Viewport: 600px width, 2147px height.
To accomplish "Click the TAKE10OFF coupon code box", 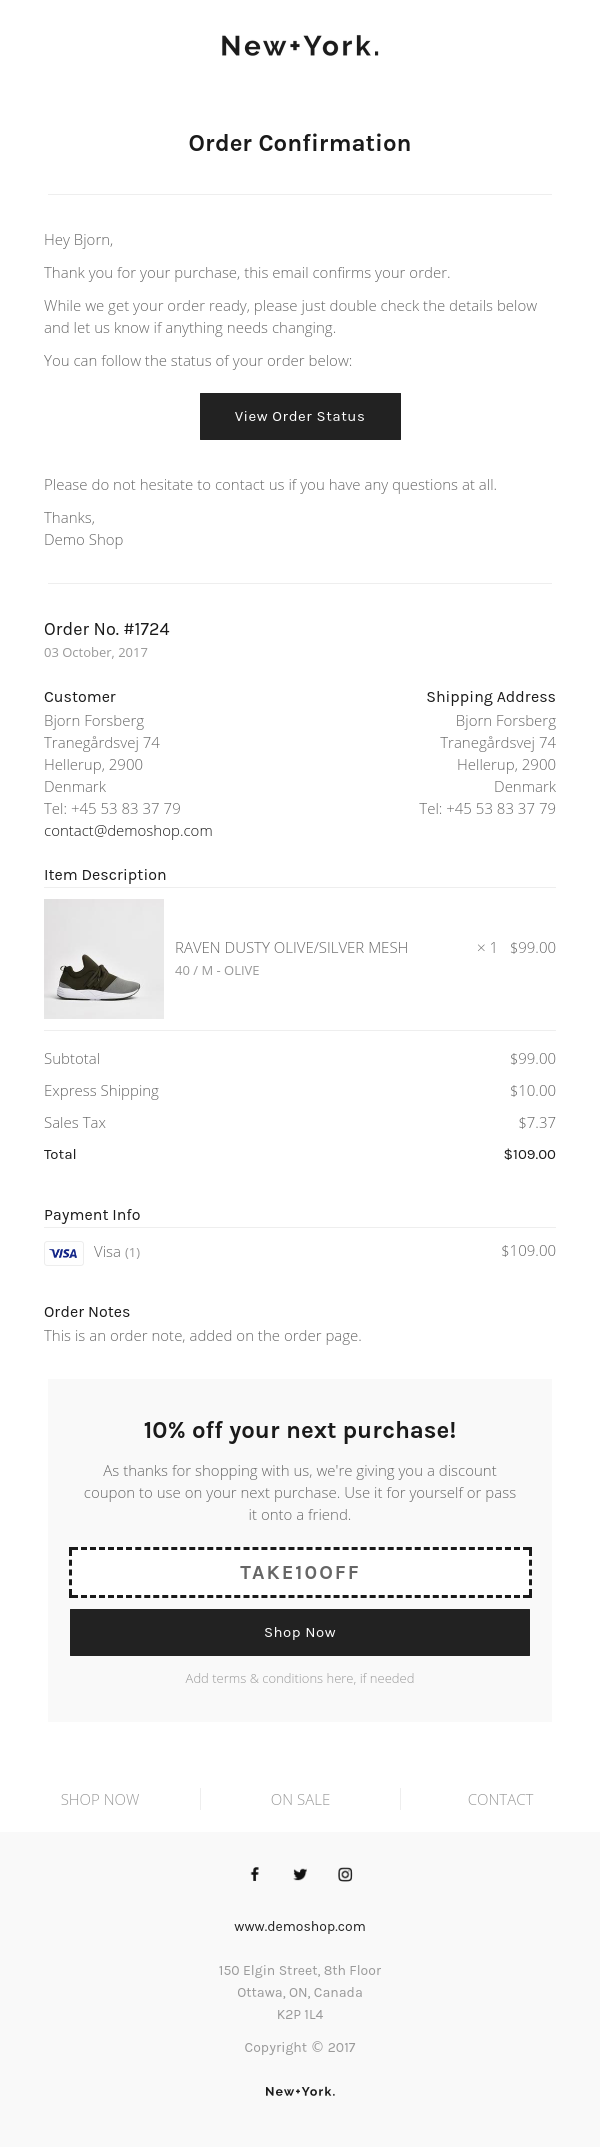I will pos(300,1572).
